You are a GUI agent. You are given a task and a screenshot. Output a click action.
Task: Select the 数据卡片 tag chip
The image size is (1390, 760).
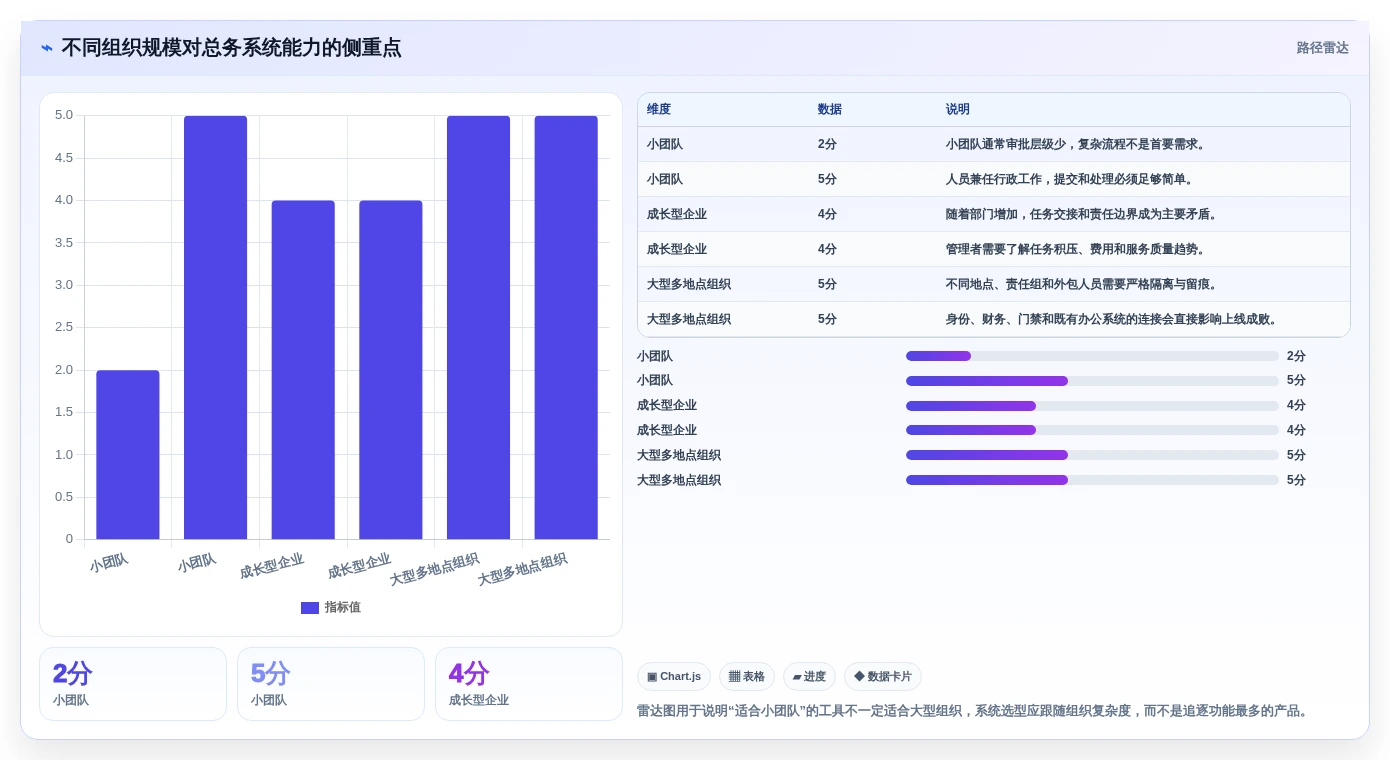click(883, 677)
